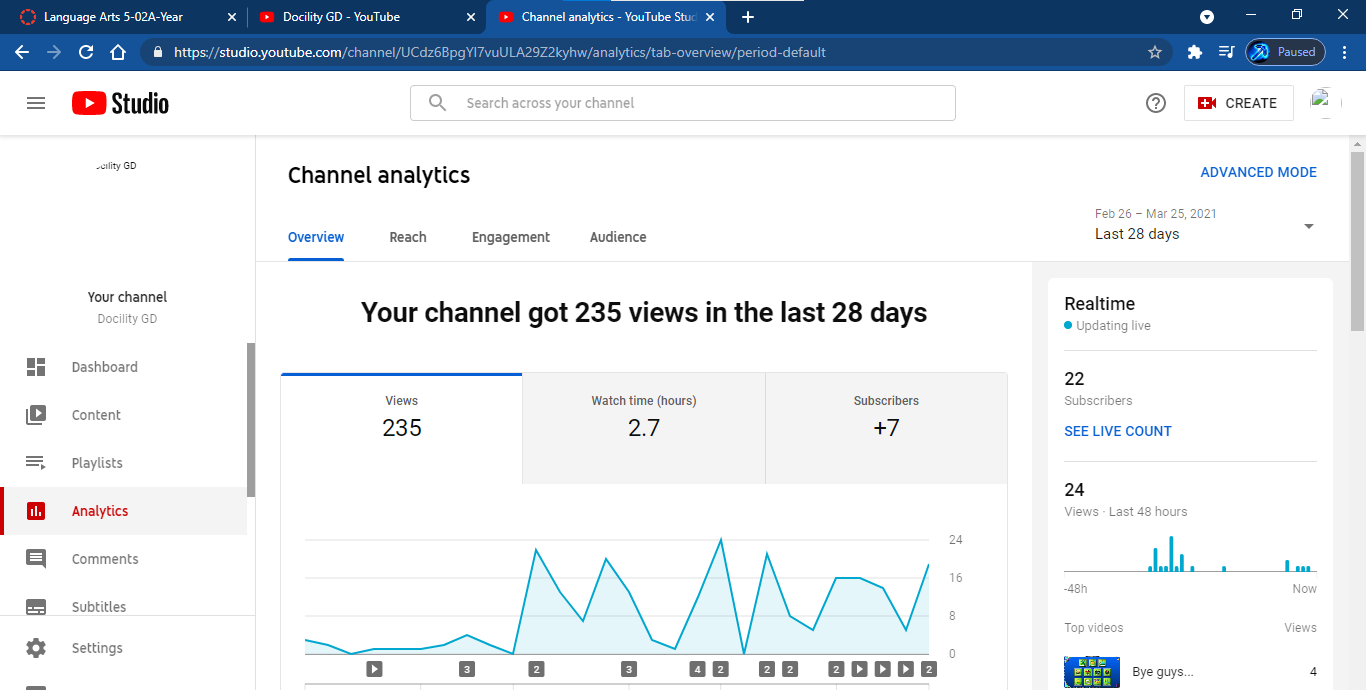The height and width of the screenshot is (690, 1366).
Task: Go to Content in the sidebar
Action: (96, 415)
